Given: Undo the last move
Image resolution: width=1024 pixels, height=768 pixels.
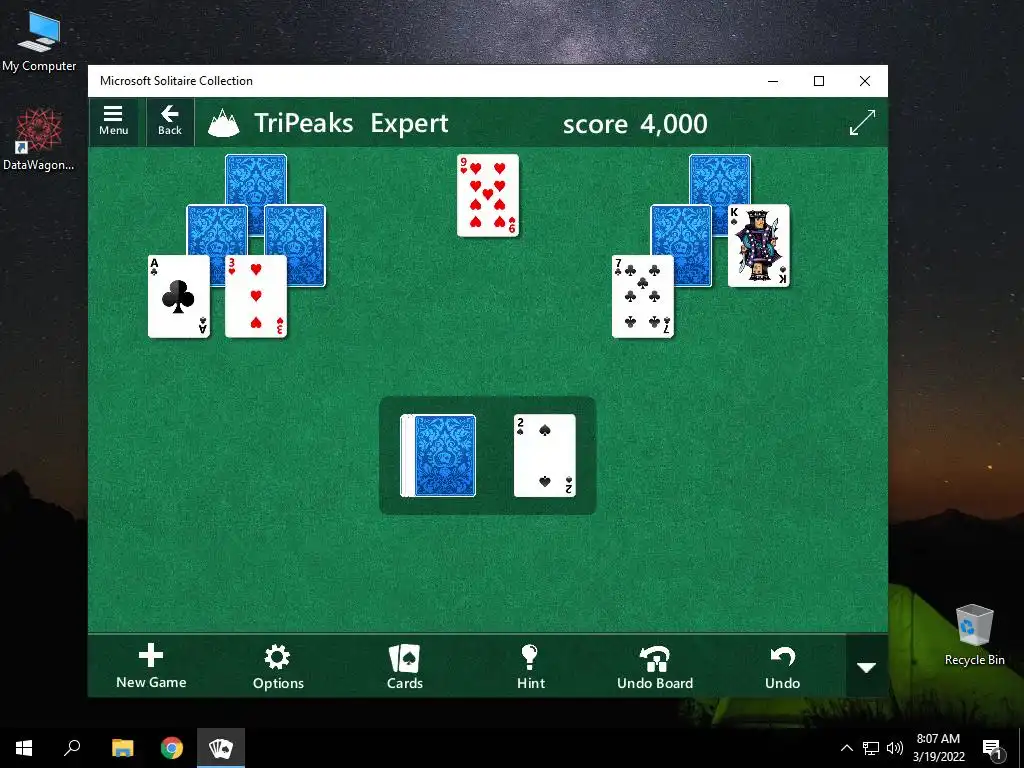Looking at the screenshot, I should [x=782, y=666].
